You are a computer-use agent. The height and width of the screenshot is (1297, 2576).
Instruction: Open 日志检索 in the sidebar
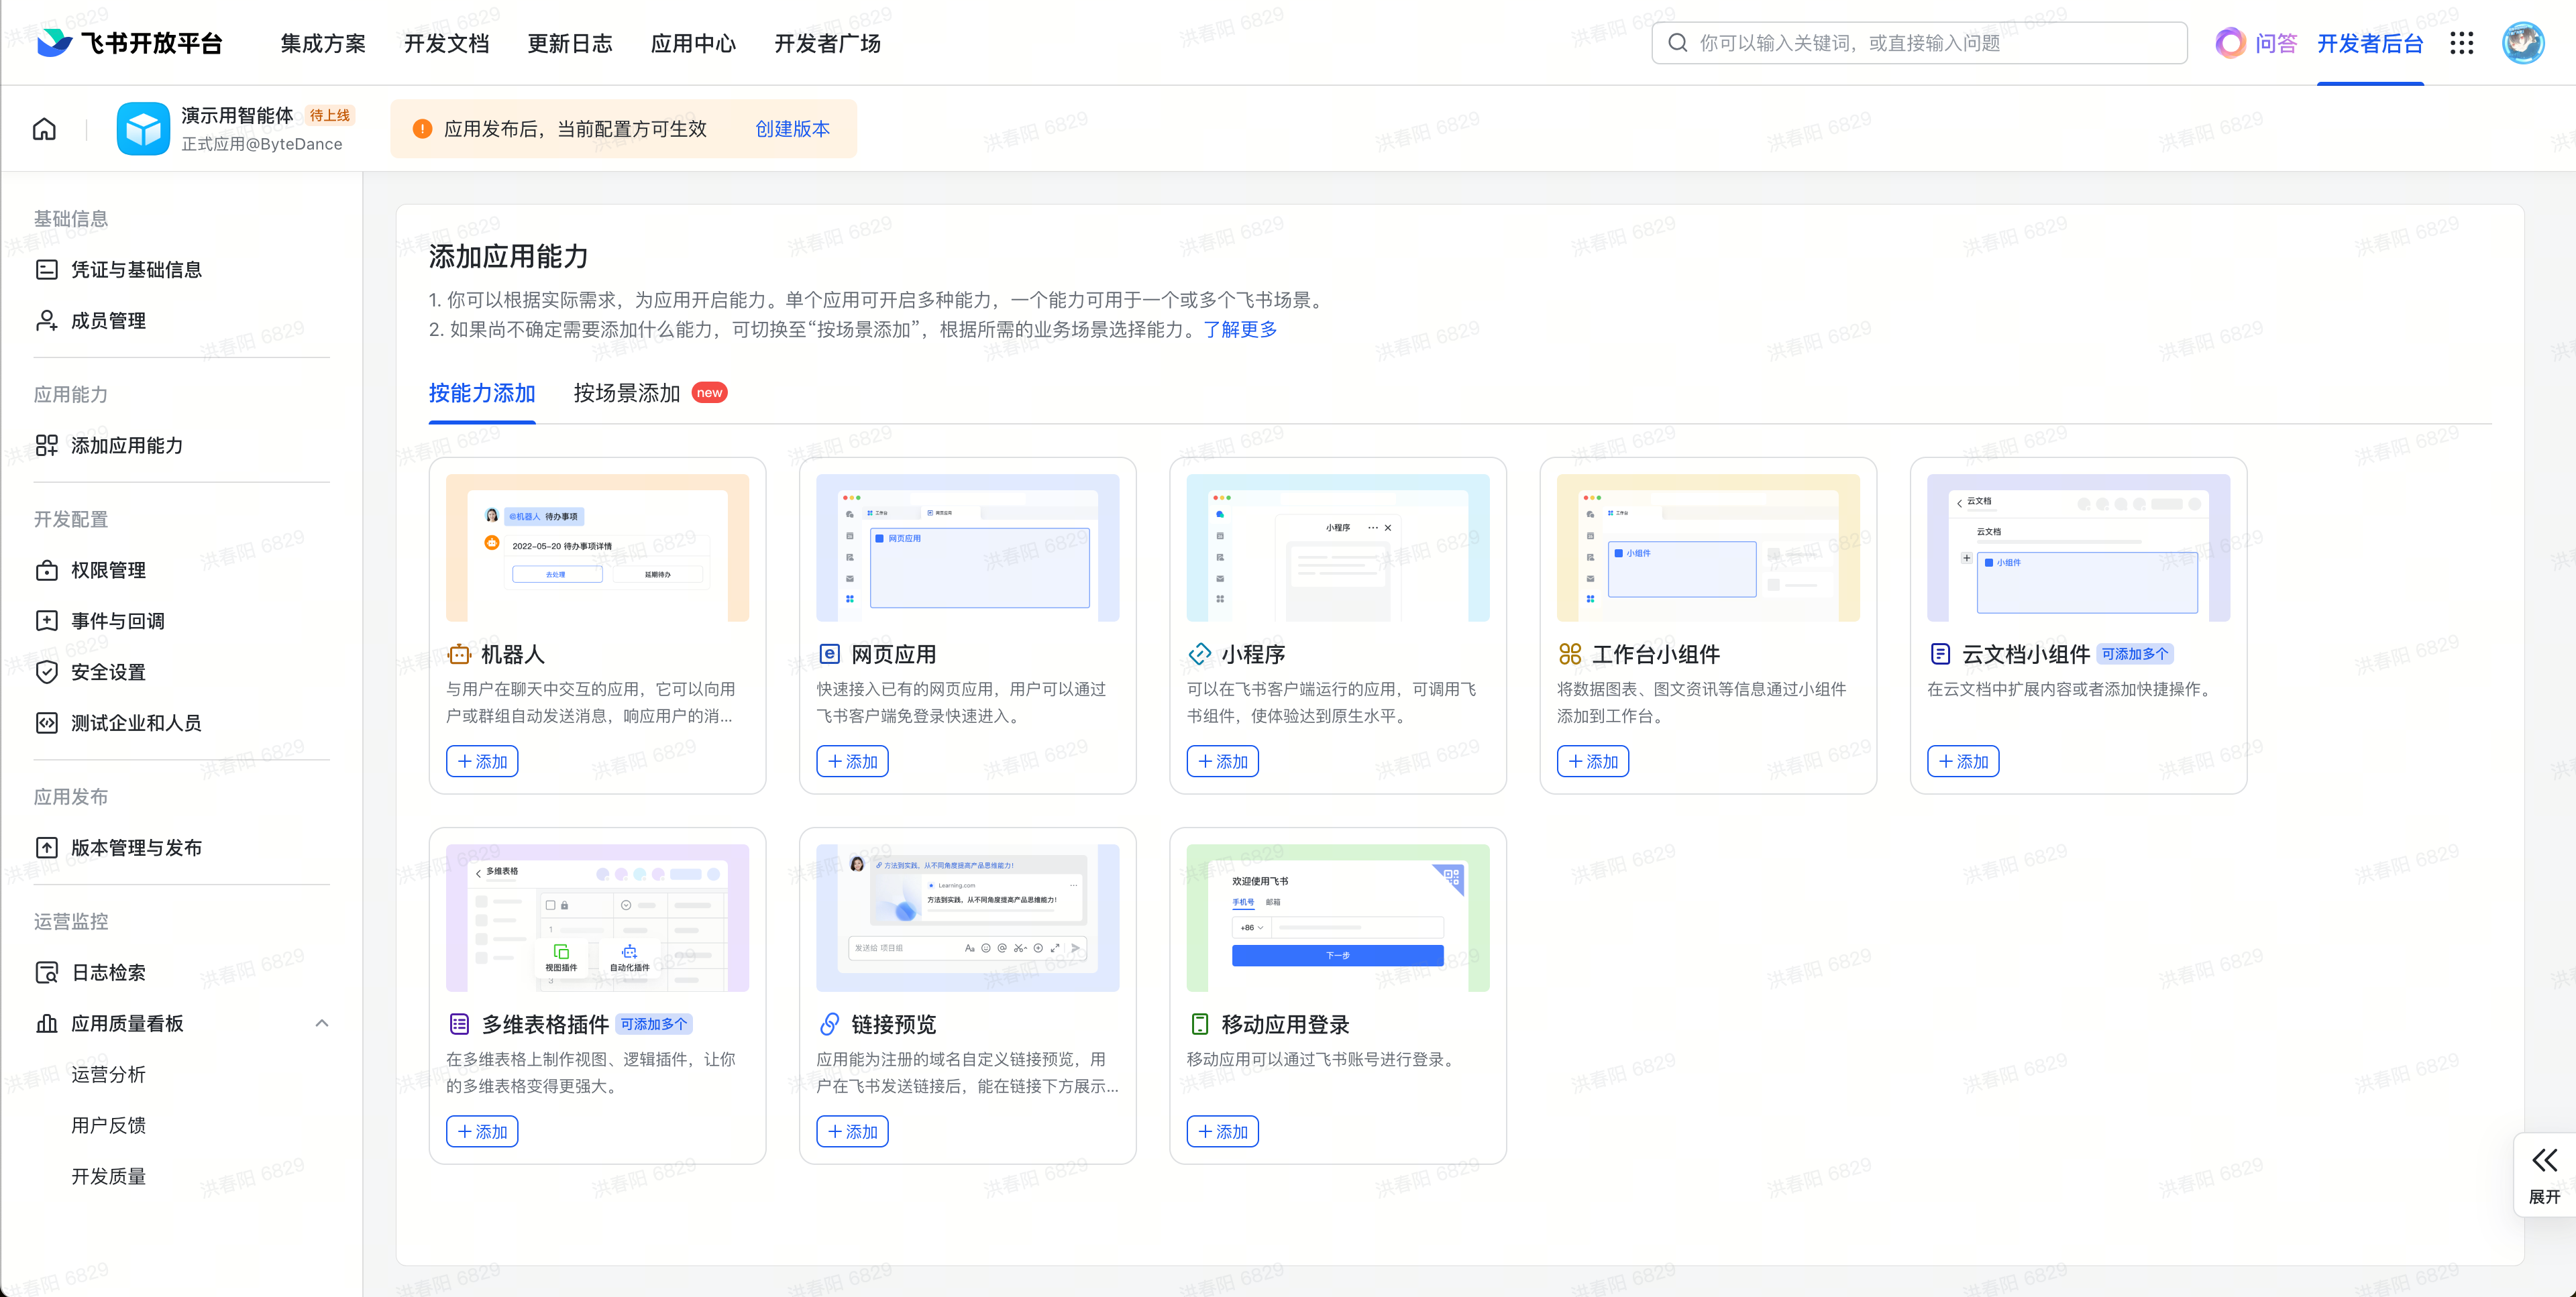click(x=108, y=972)
